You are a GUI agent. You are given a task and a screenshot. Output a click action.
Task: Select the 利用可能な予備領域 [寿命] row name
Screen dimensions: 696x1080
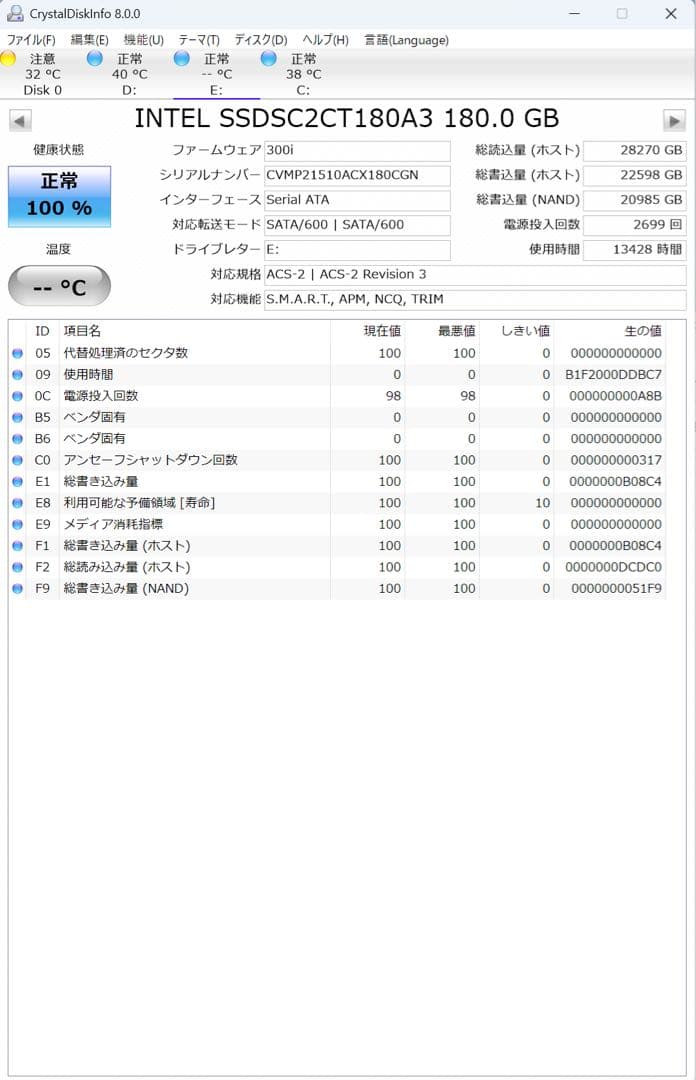pos(139,502)
